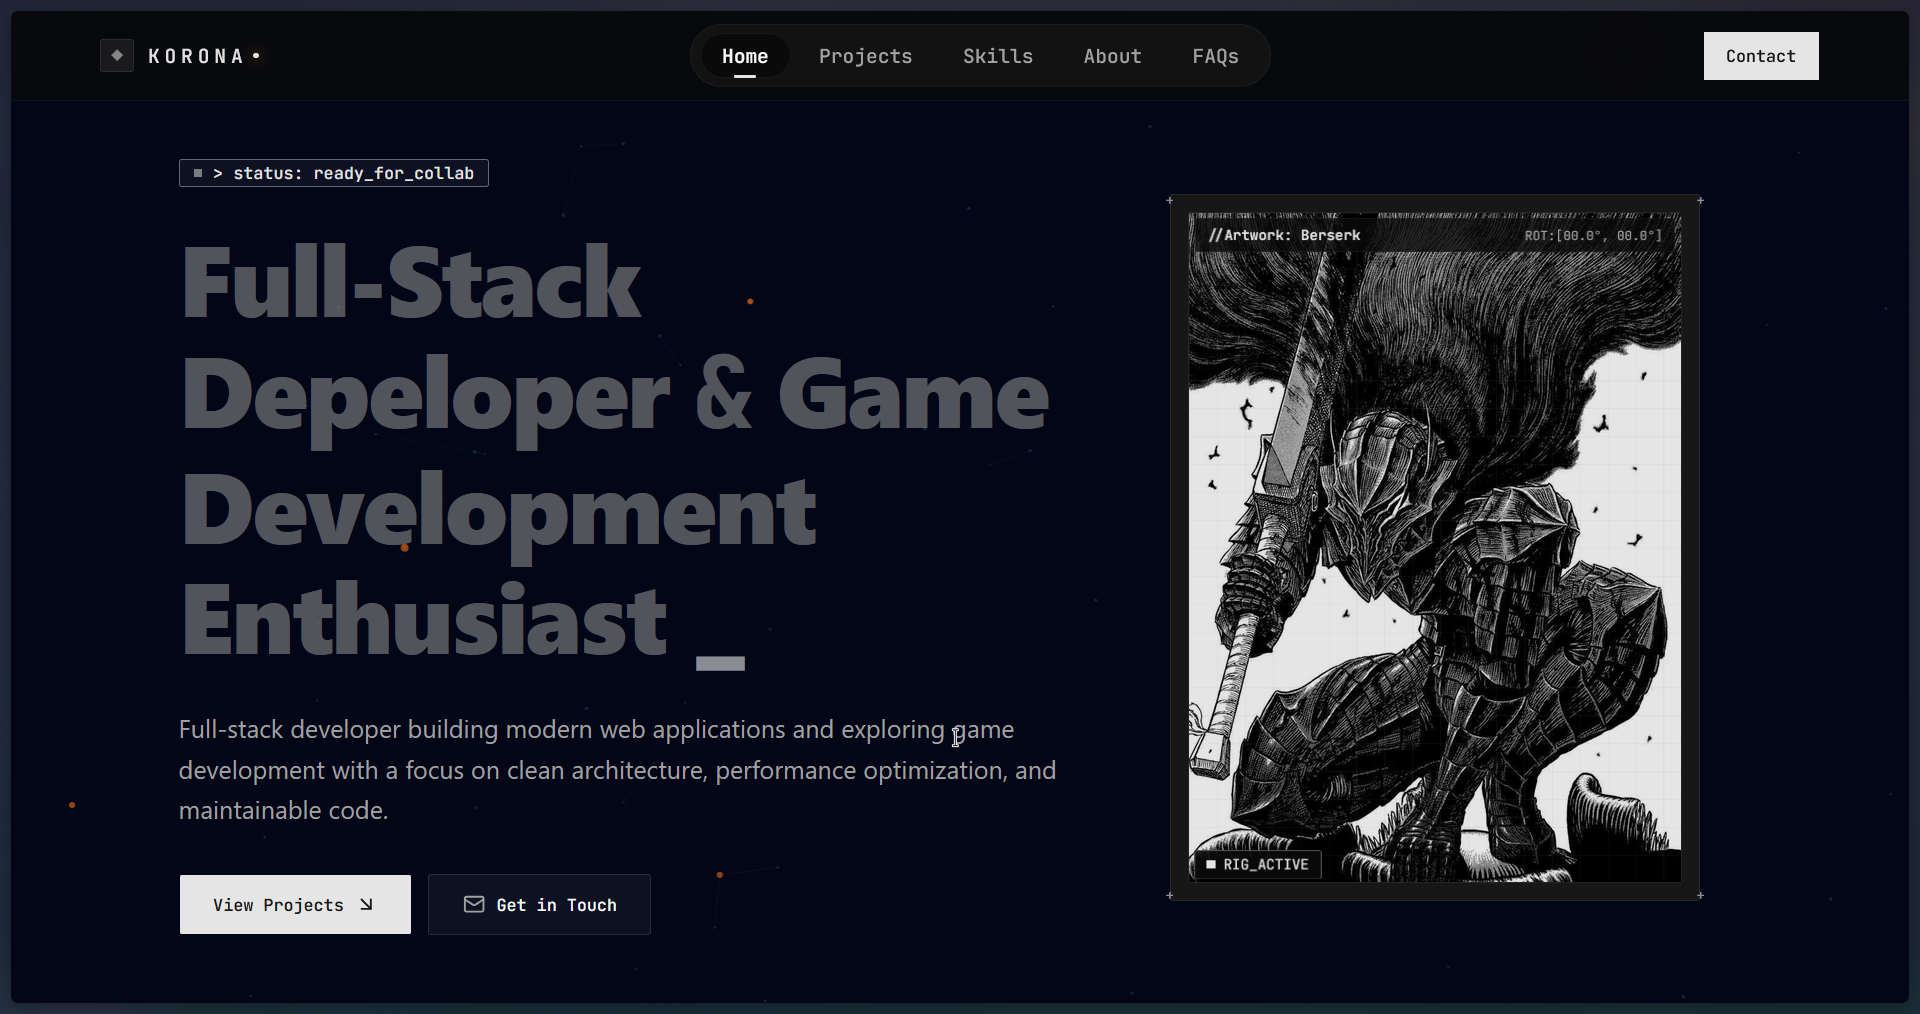The width and height of the screenshot is (1920, 1014).
Task: Click the Get in Touch button
Action: (539, 904)
